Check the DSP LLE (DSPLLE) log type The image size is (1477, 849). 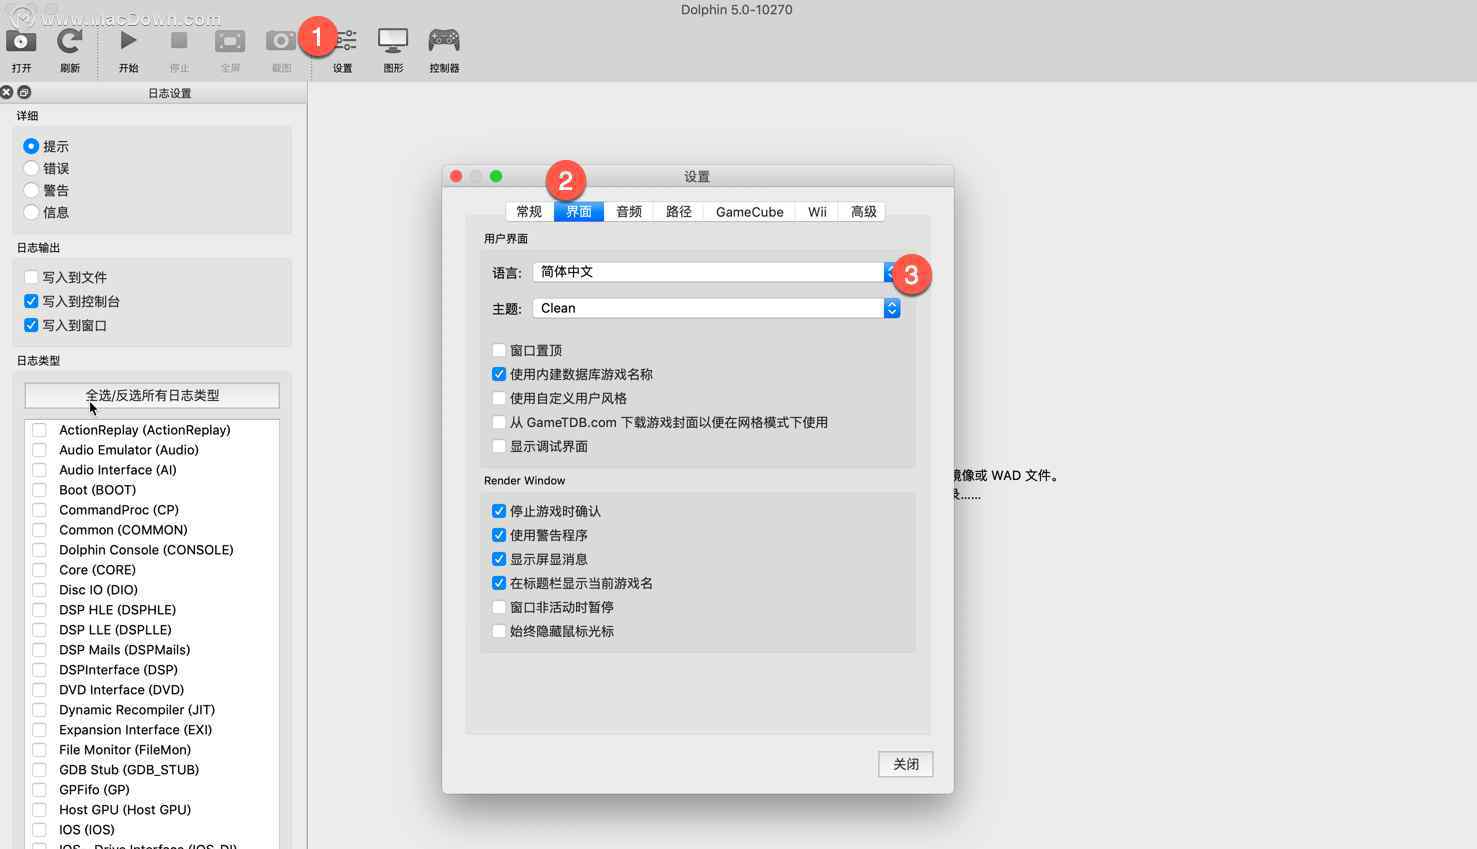point(39,630)
